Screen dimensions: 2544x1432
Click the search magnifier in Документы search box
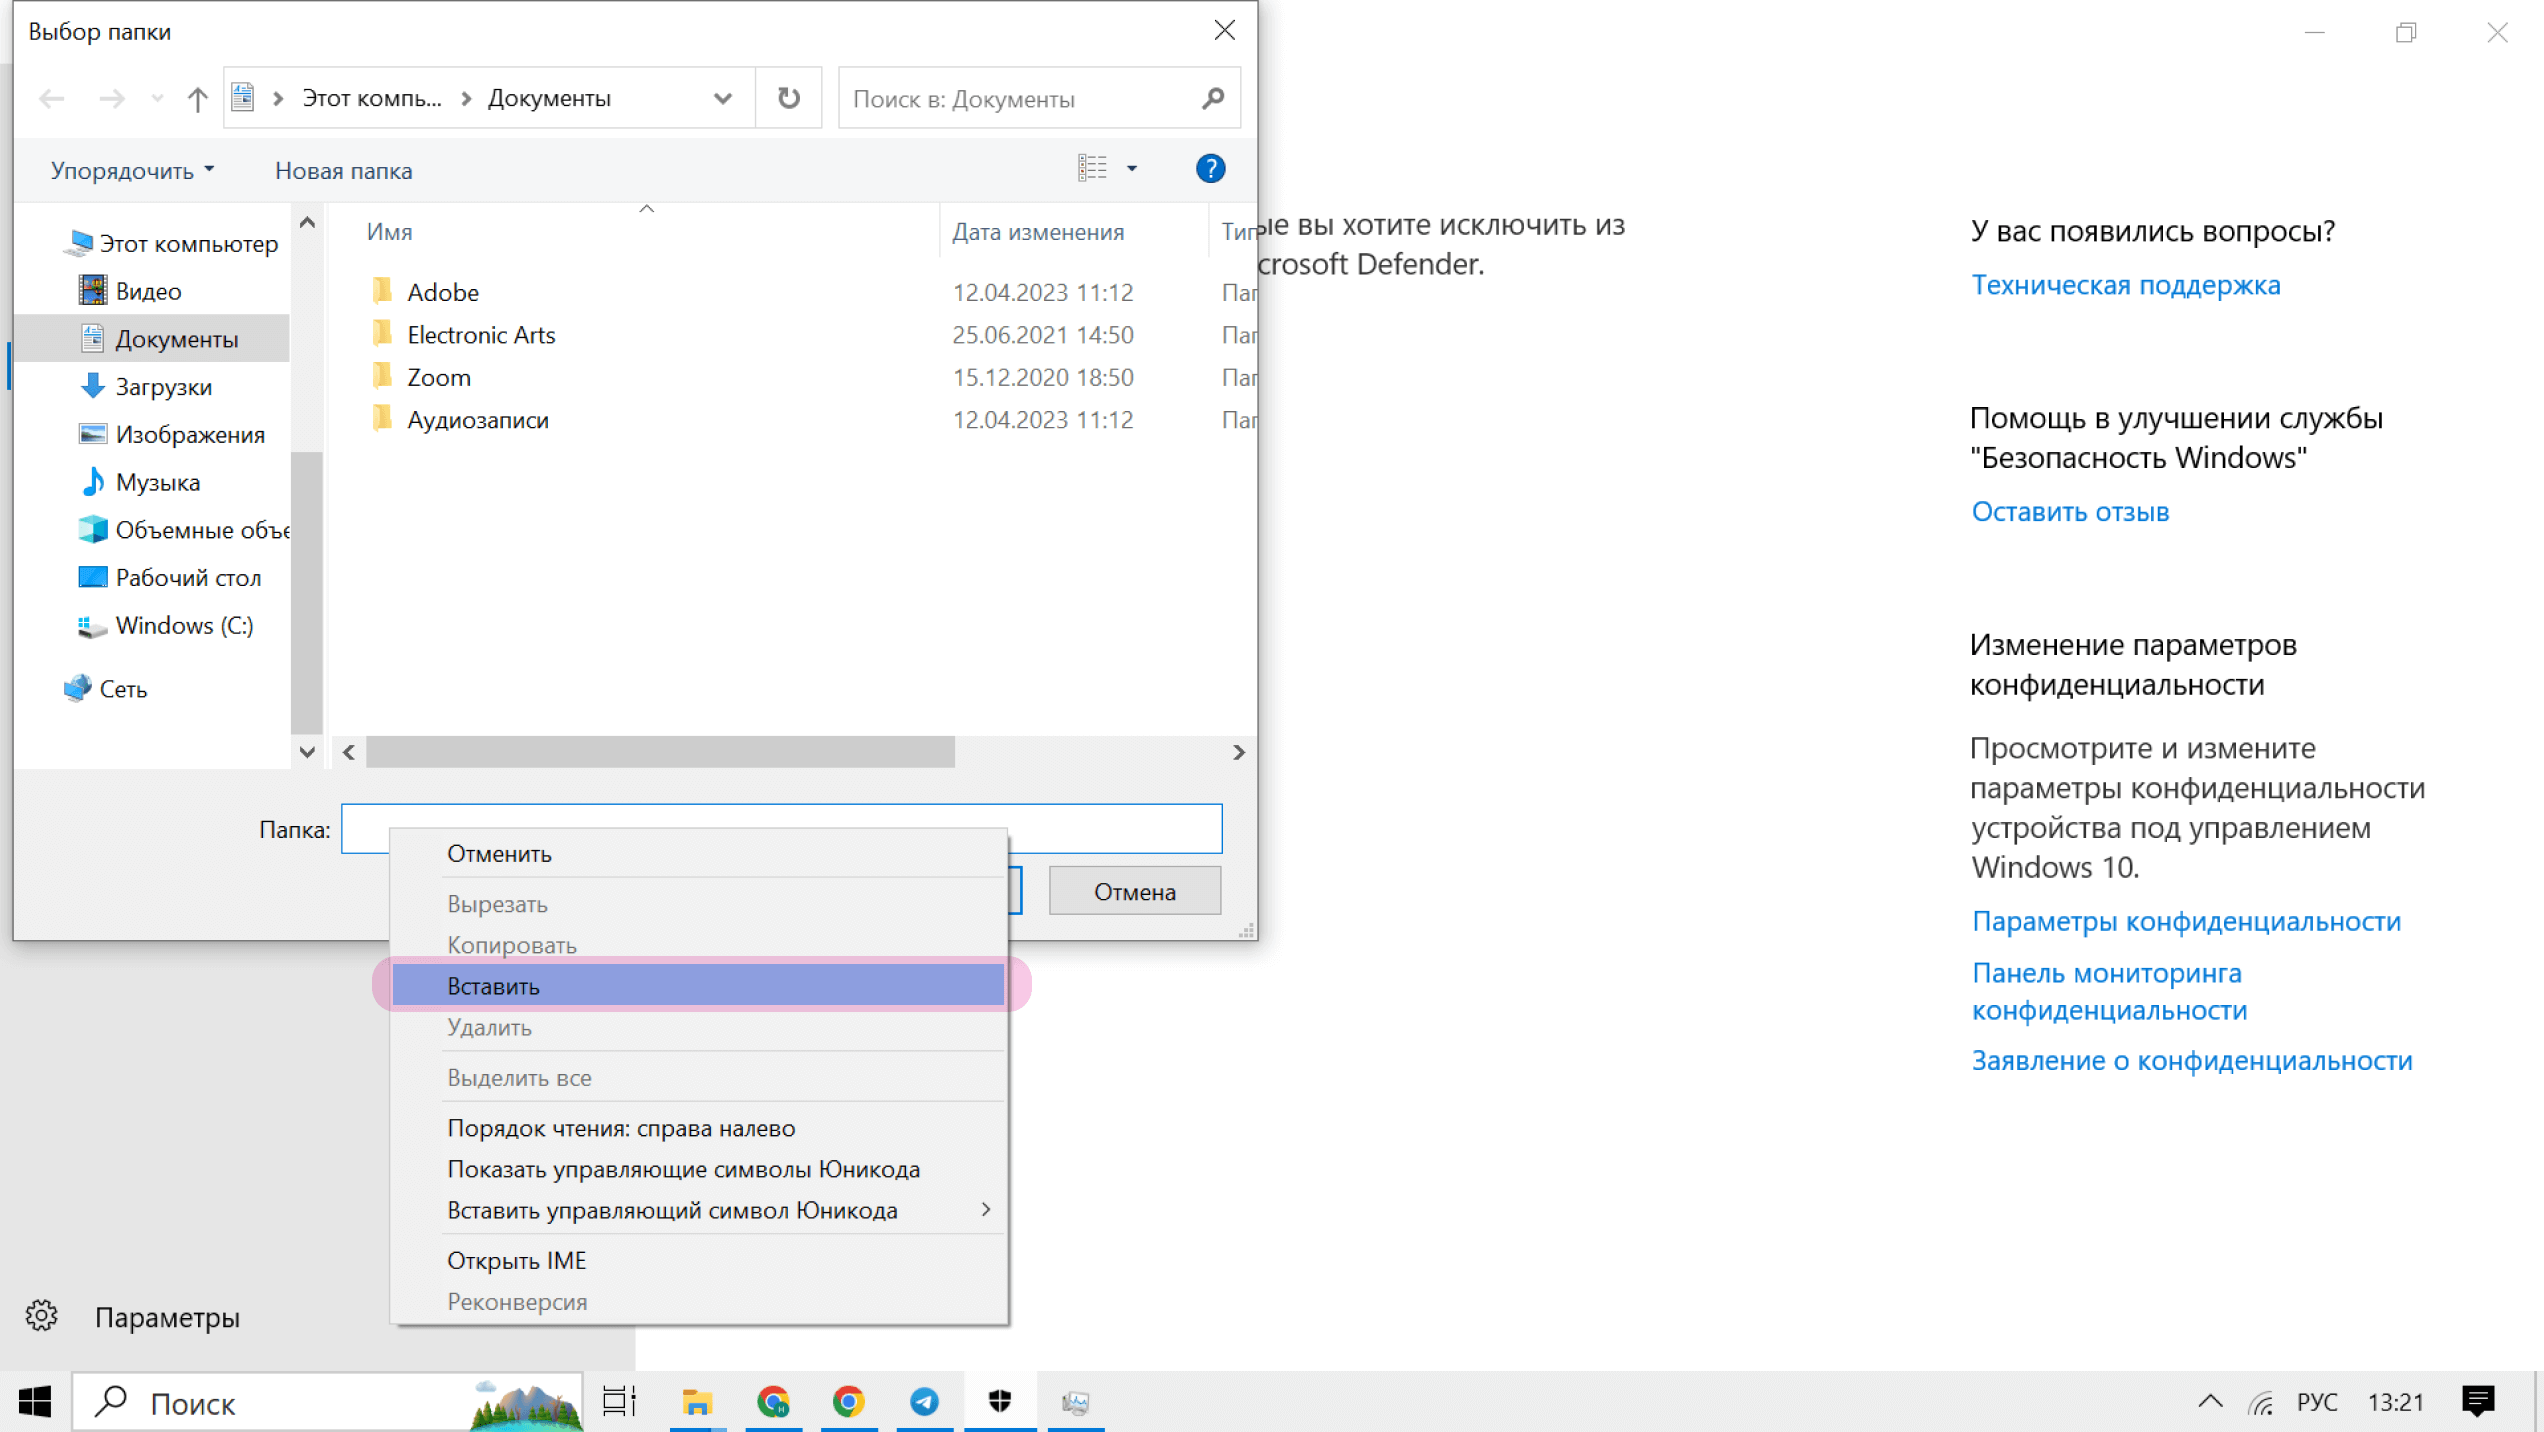[x=1212, y=98]
